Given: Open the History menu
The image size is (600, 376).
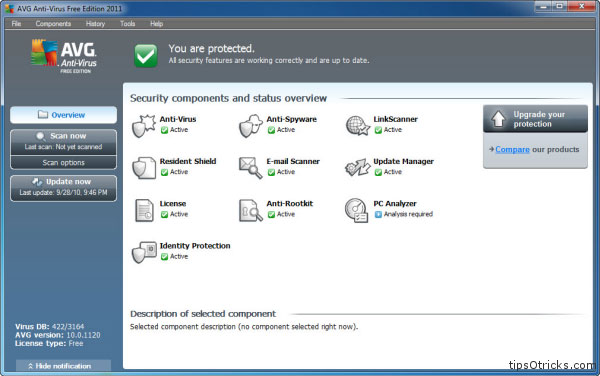Looking at the screenshot, I should click(95, 24).
